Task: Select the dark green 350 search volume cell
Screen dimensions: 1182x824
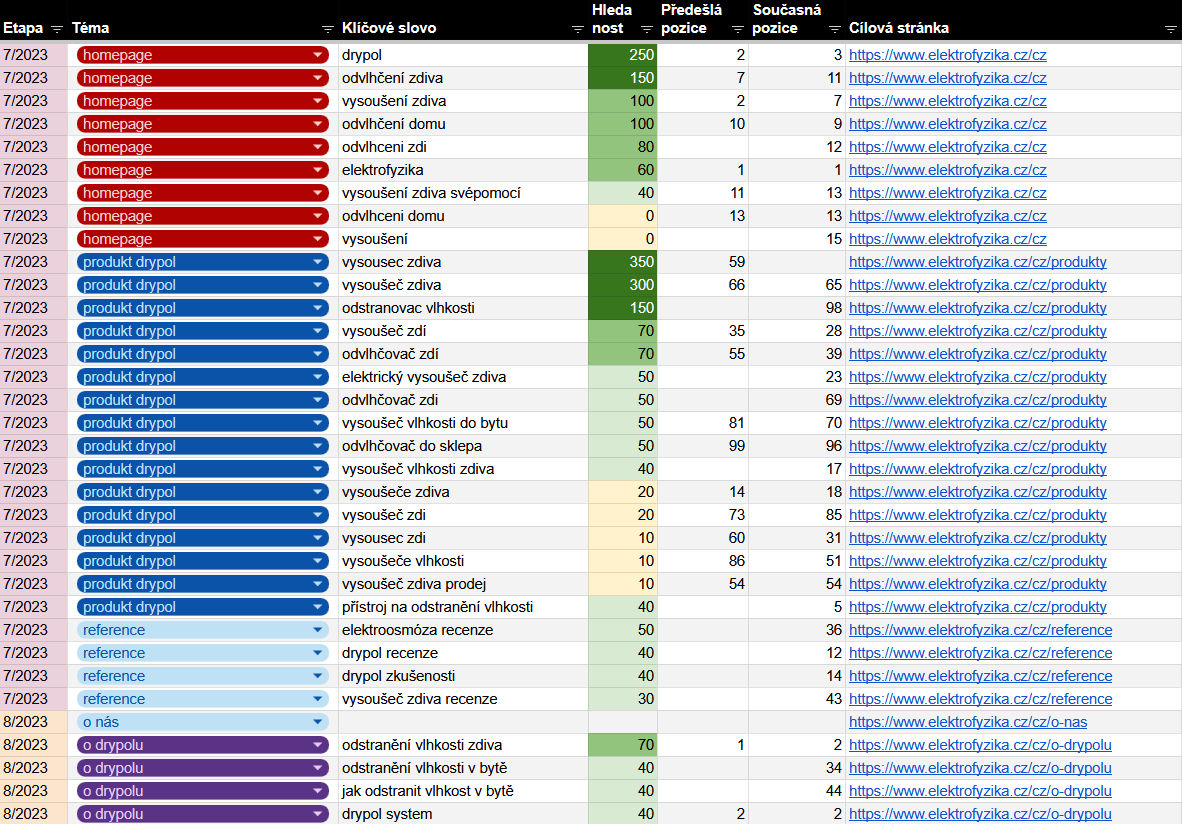Action: [622, 262]
